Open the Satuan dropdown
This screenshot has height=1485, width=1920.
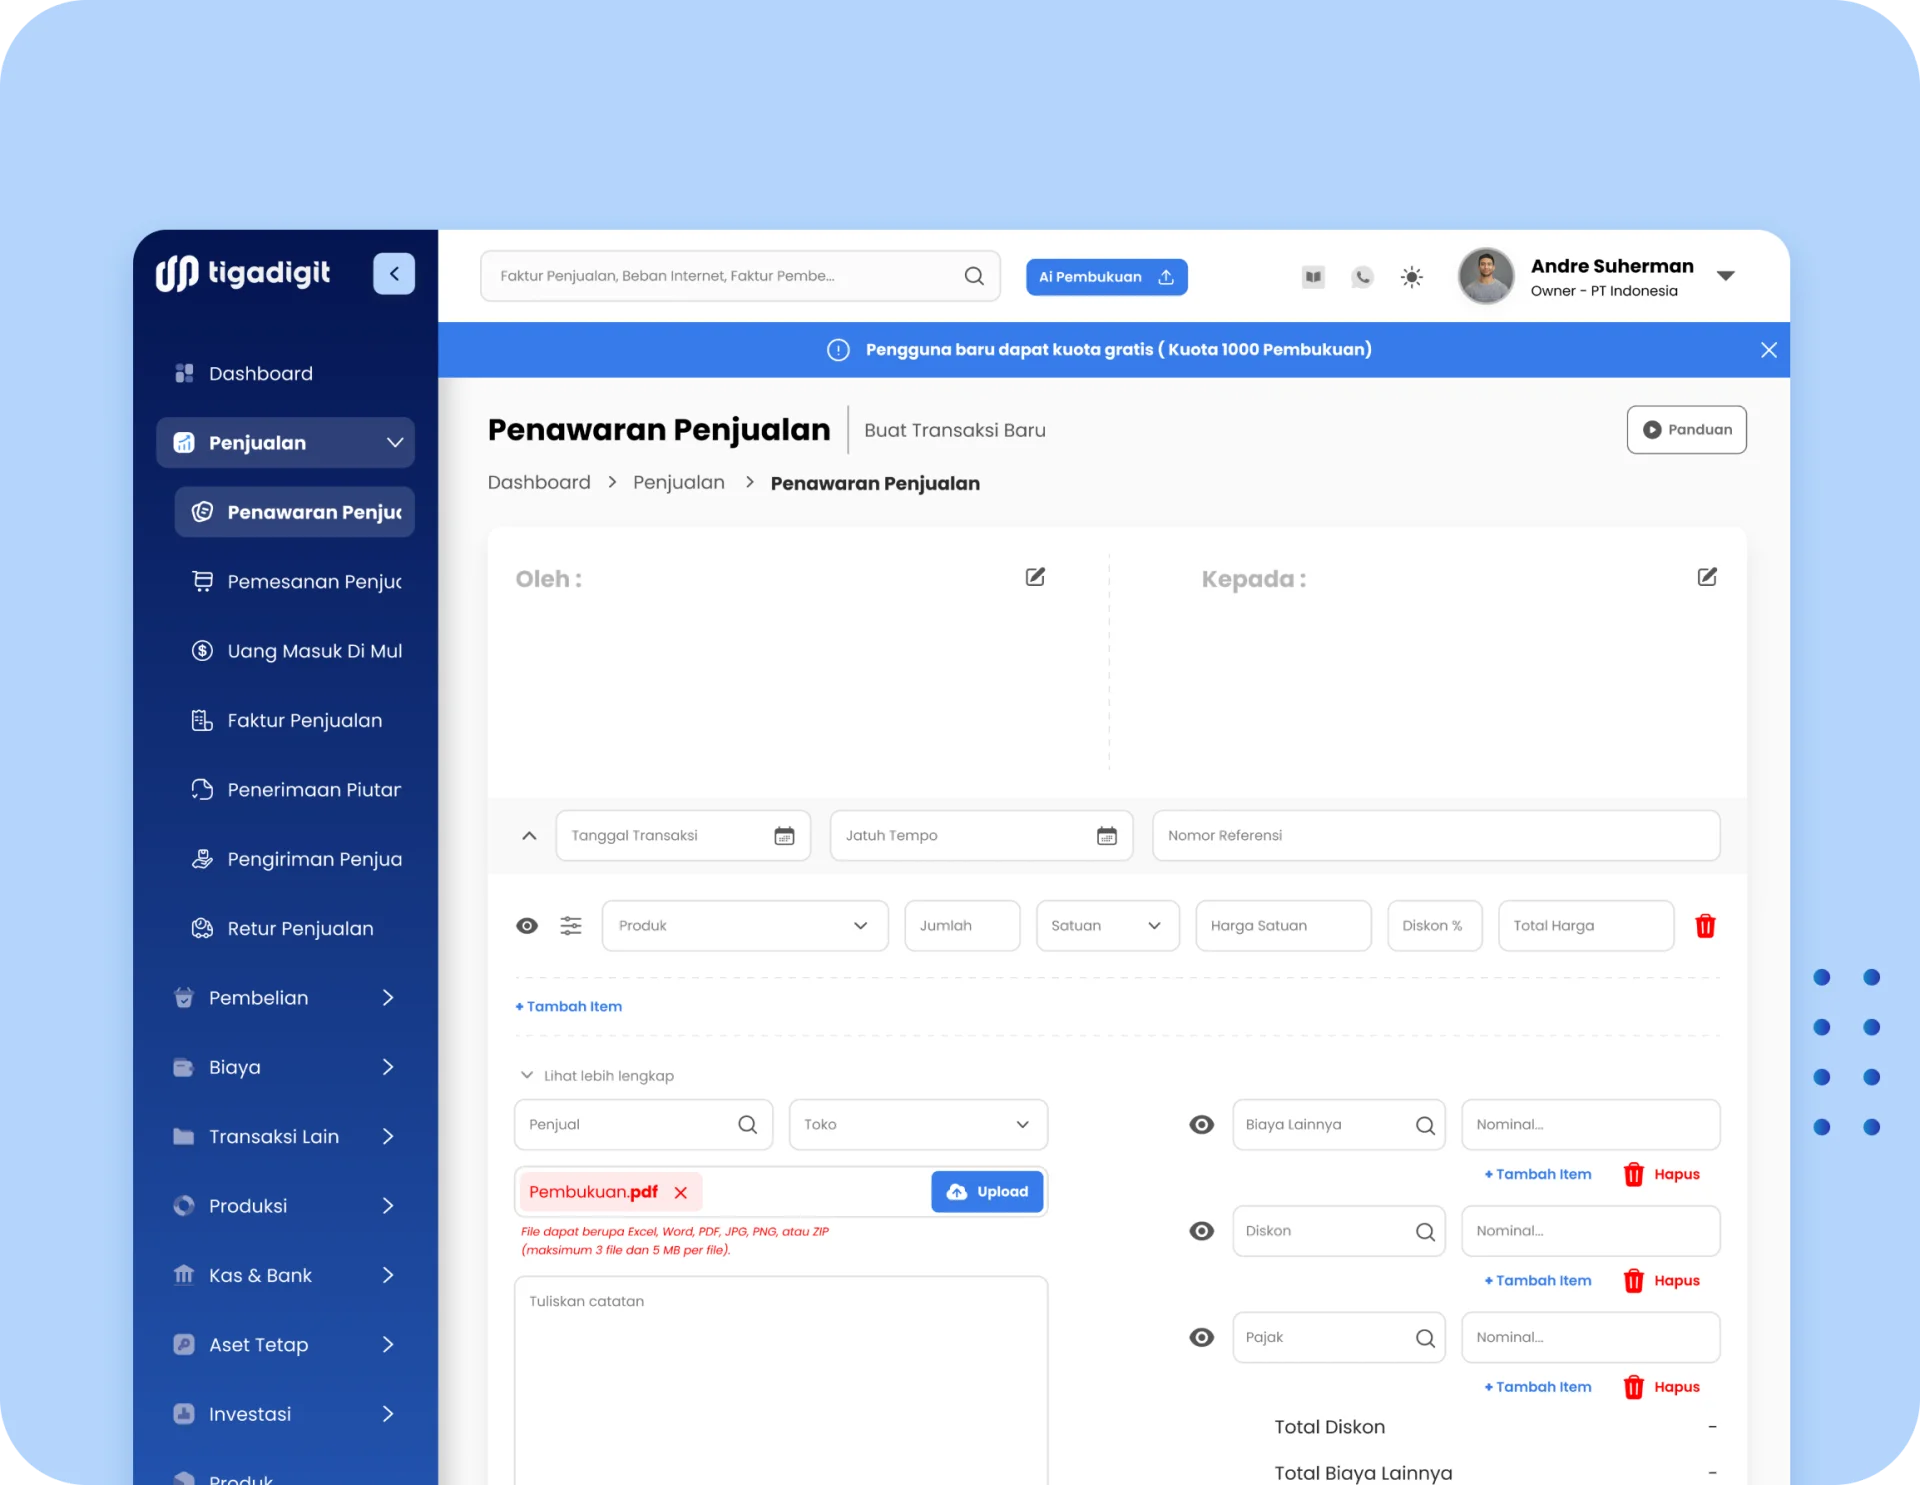pos(1107,926)
